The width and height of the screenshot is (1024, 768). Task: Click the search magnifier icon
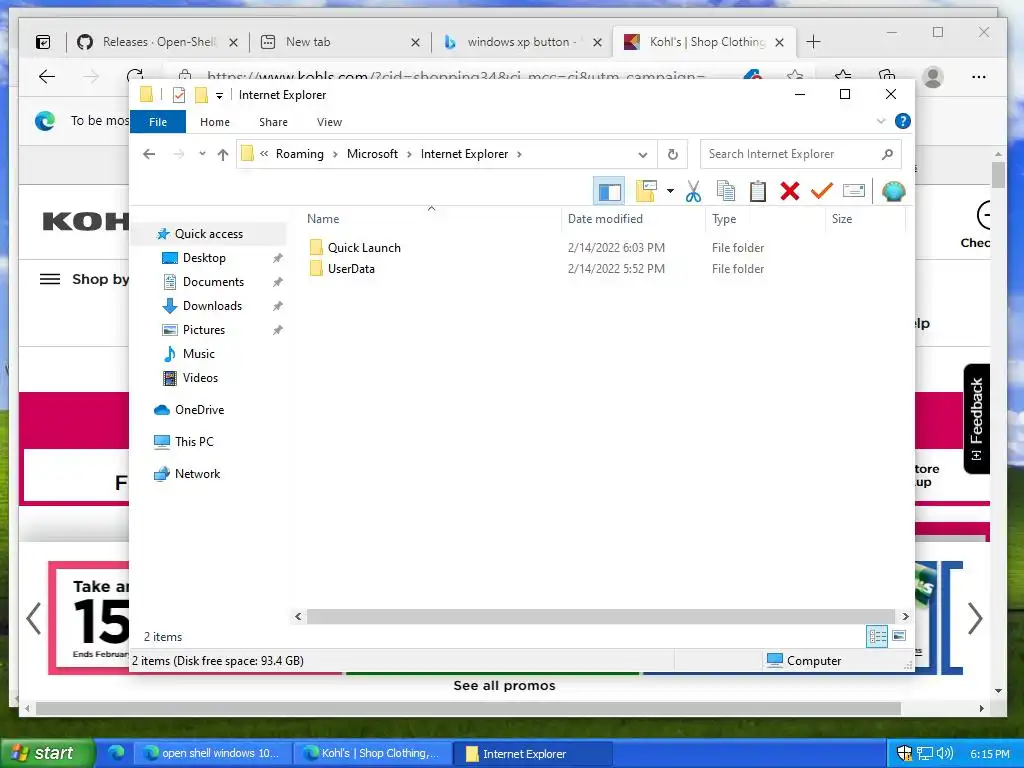click(887, 154)
